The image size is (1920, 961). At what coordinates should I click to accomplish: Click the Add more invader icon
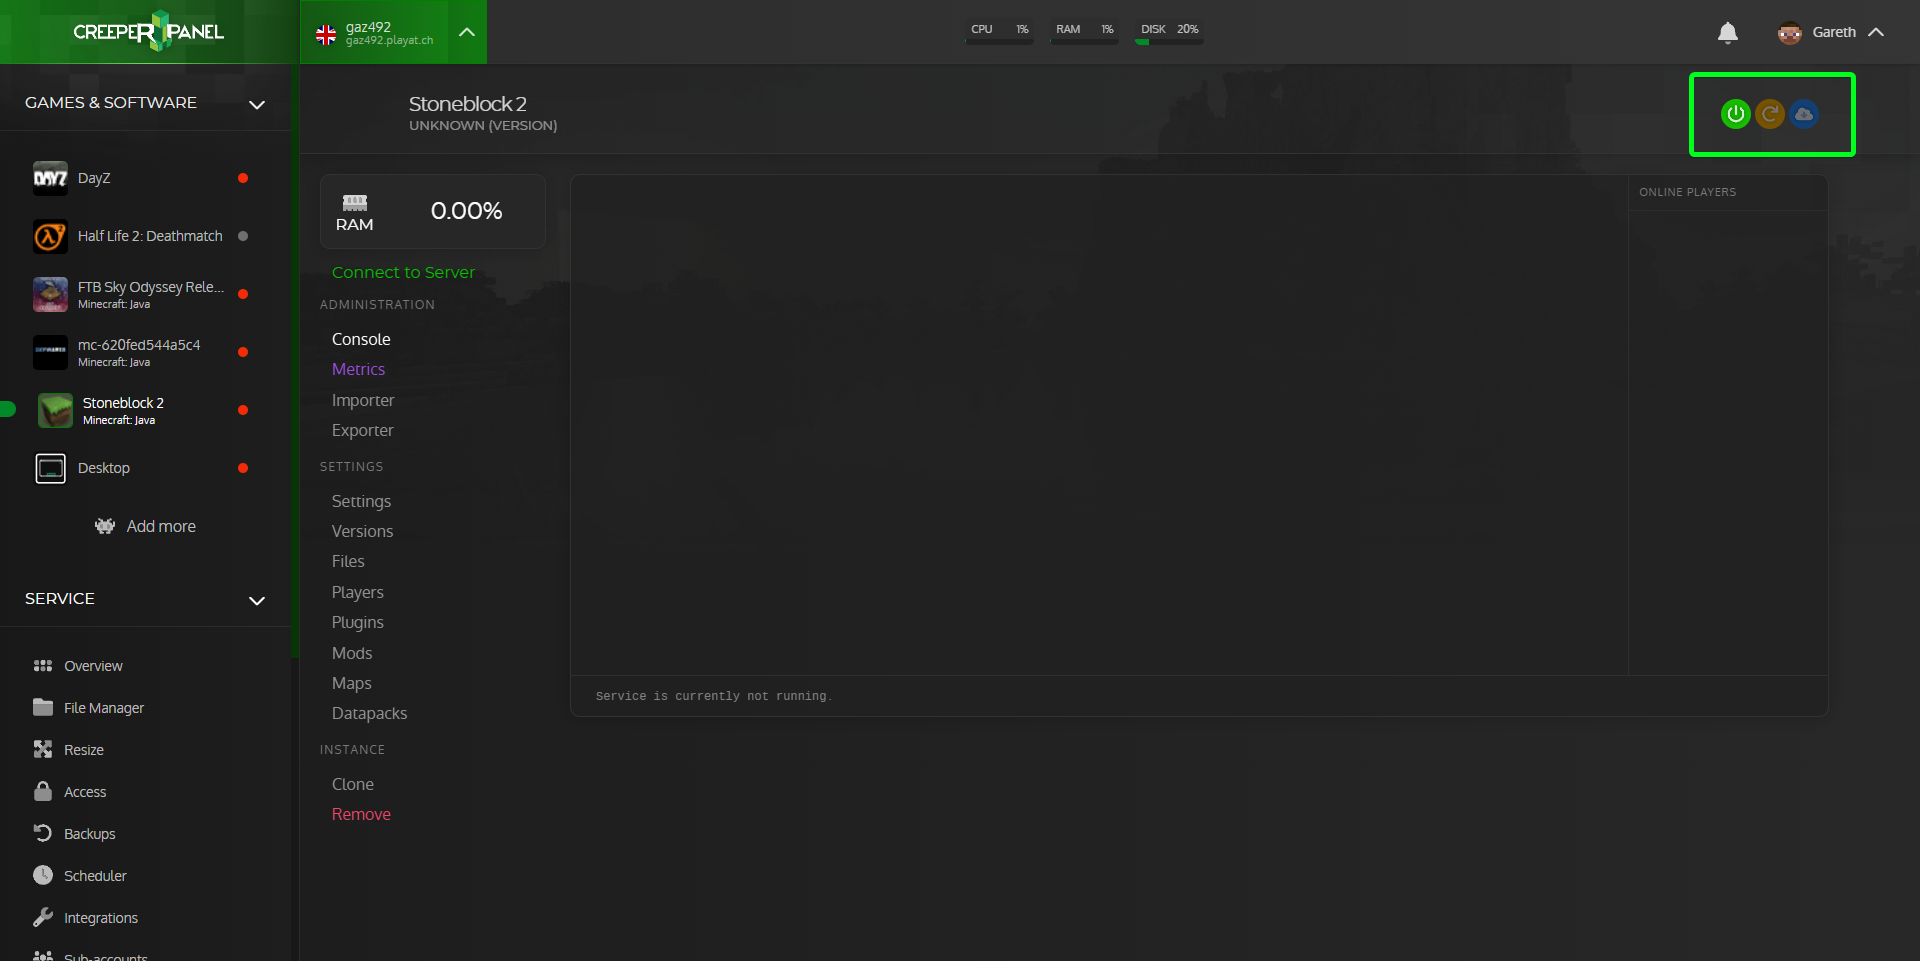(x=105, y=526)
